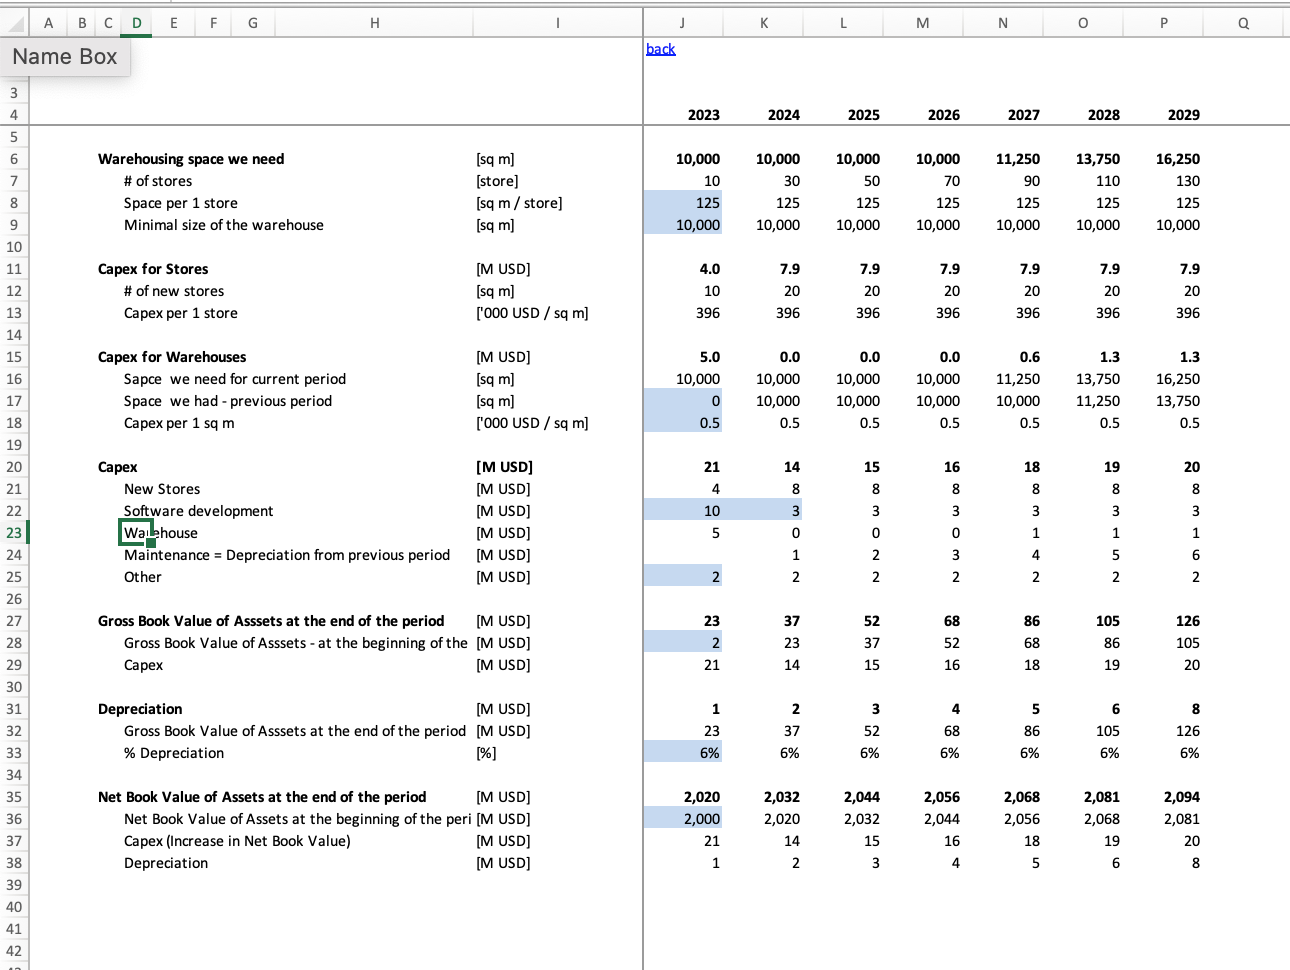Click the '[%]' unit cell
This screenshot has height=970, width=1290.
click(x=486, y=753)
